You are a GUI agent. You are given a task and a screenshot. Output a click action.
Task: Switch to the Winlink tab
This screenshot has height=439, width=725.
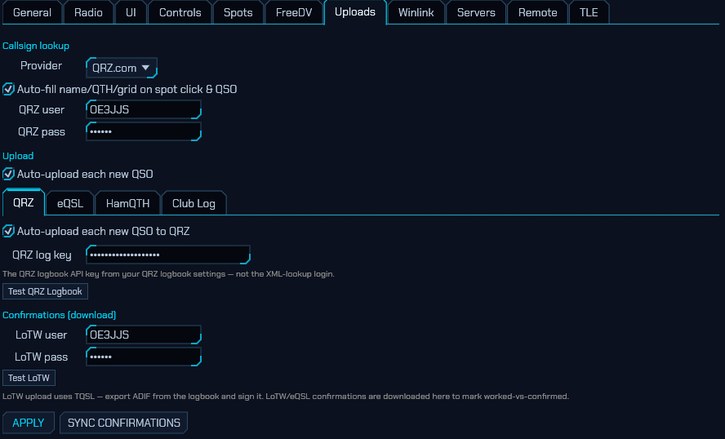[416, 12]
